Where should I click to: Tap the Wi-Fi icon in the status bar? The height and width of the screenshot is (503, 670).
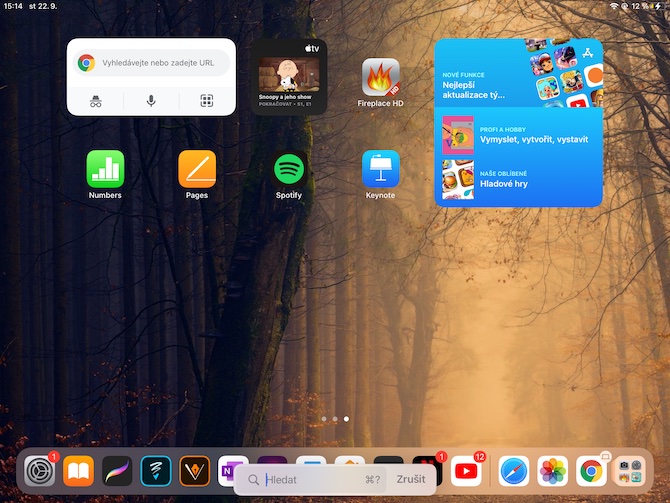pos(614,6)
